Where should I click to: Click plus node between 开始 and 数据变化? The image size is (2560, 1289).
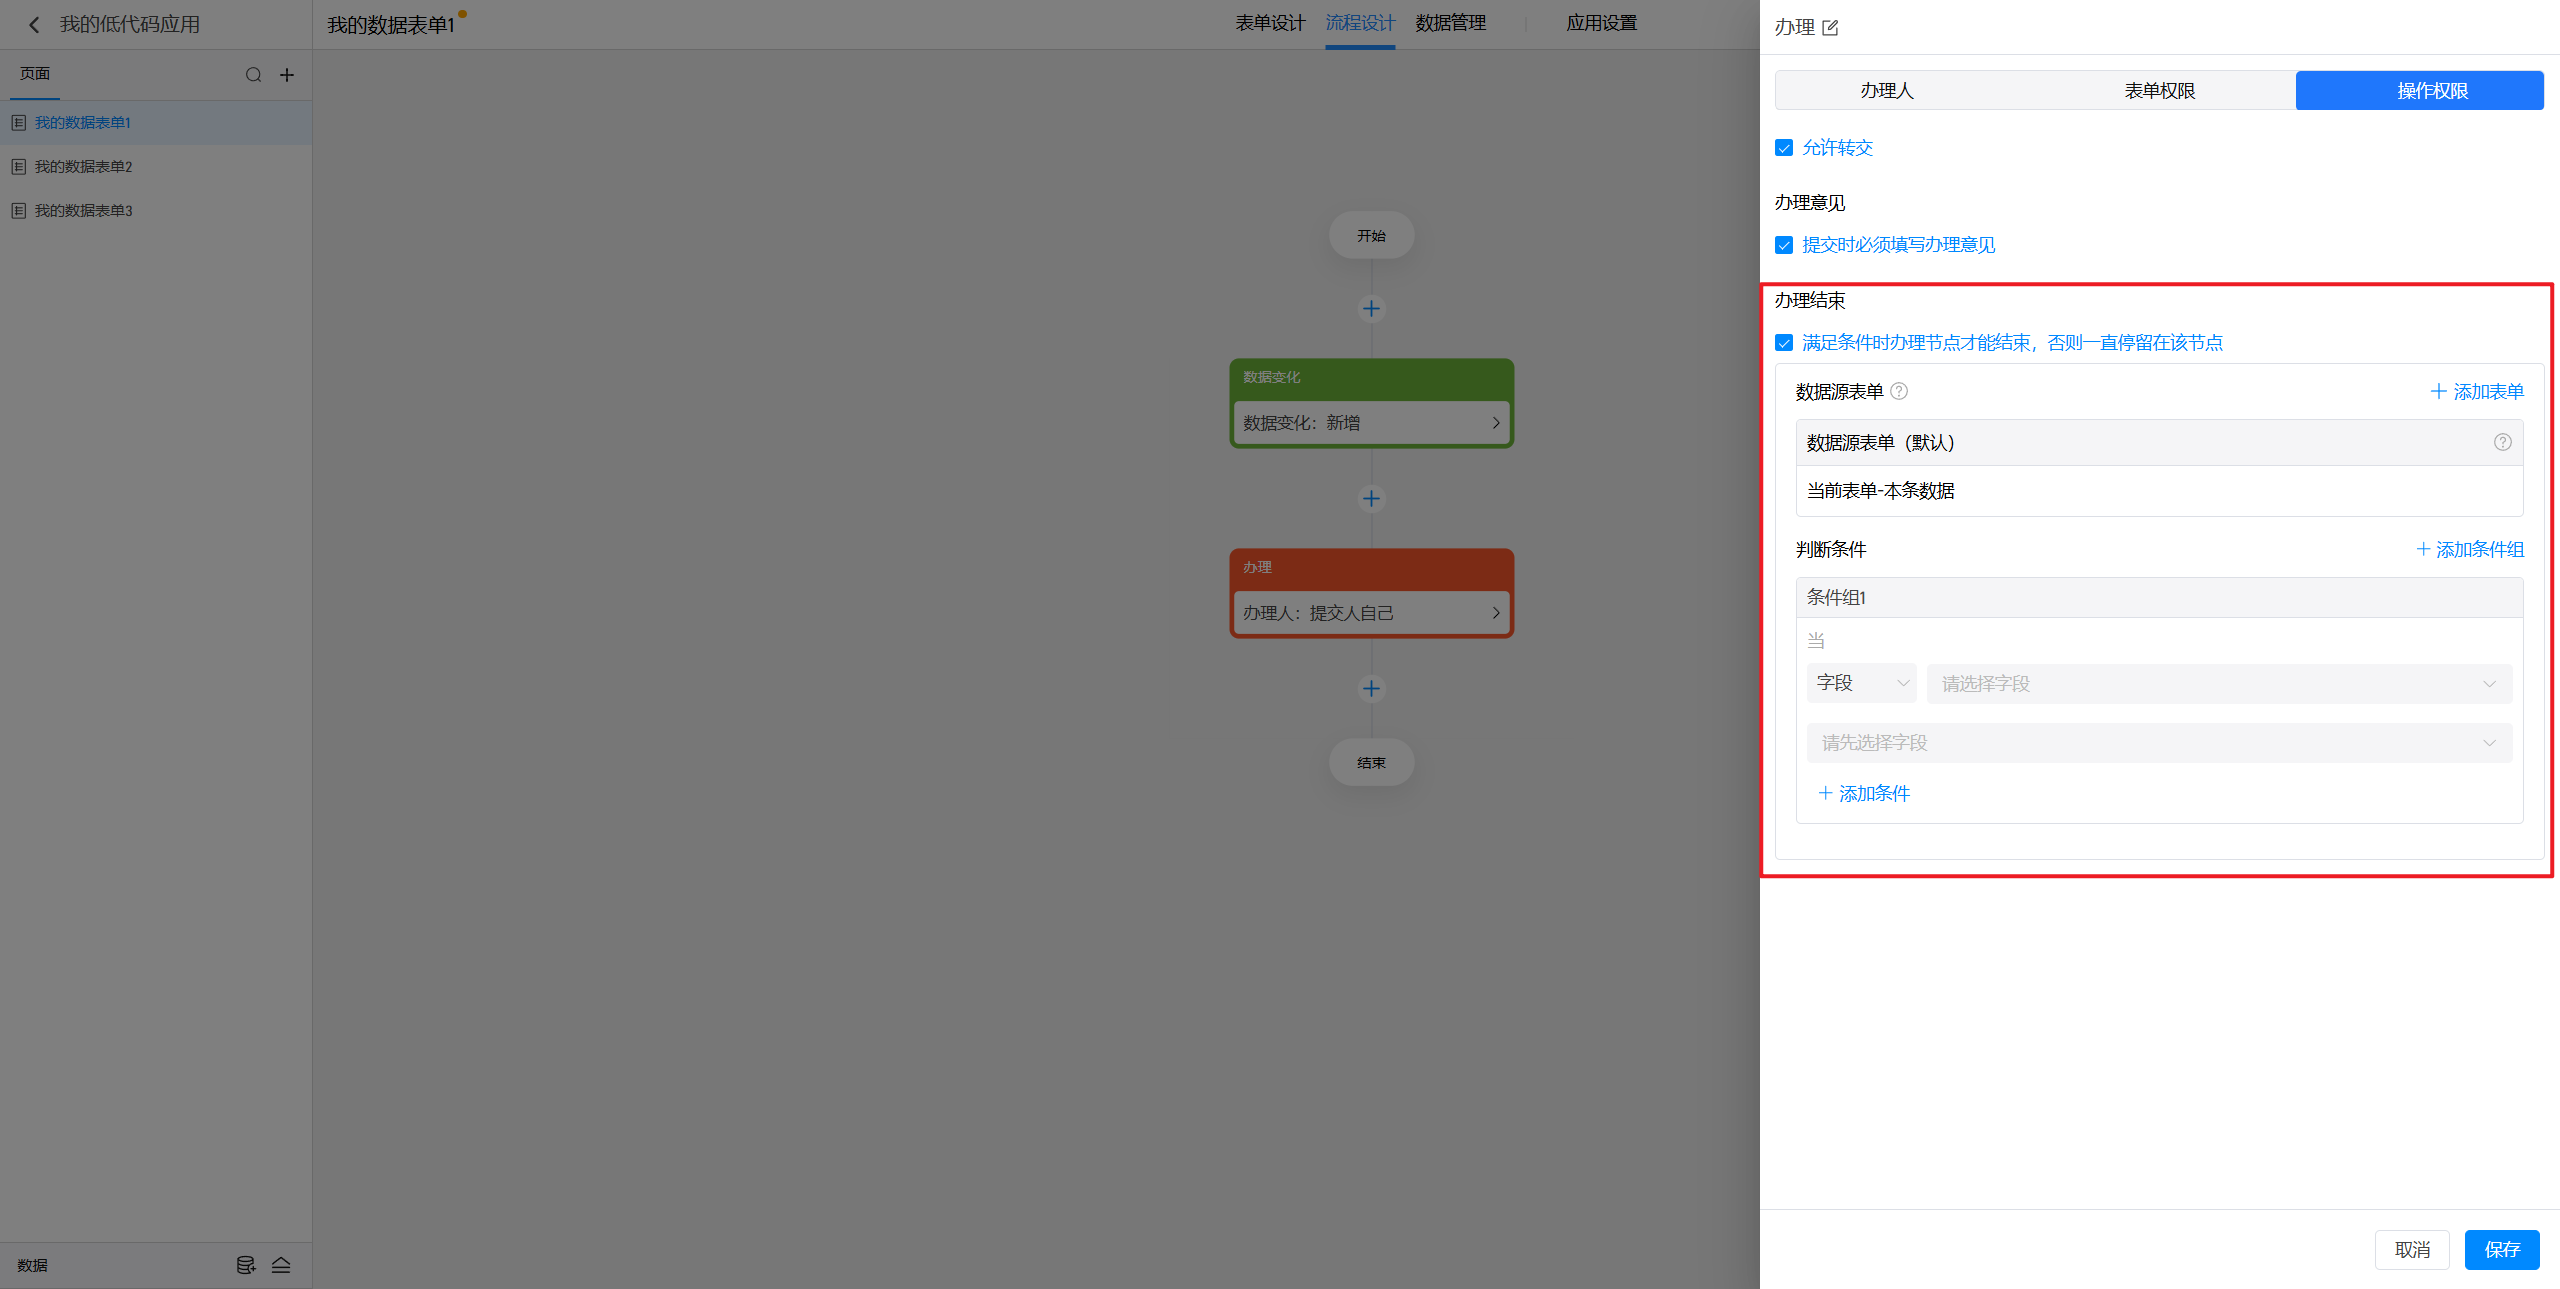click(x=1371, y=309)
